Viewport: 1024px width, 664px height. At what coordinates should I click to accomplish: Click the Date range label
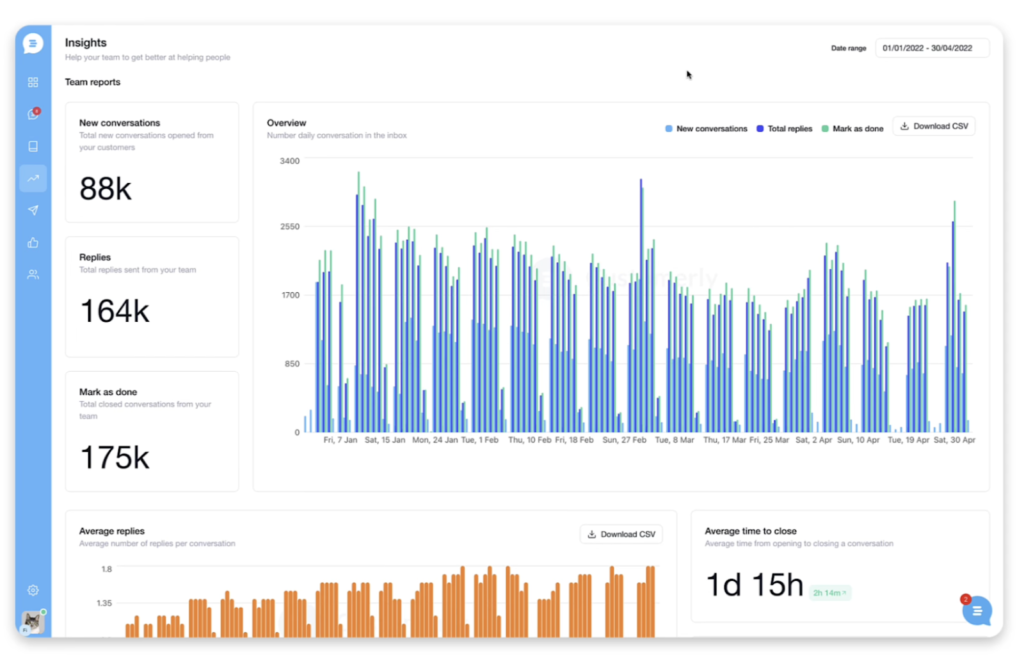848,48
